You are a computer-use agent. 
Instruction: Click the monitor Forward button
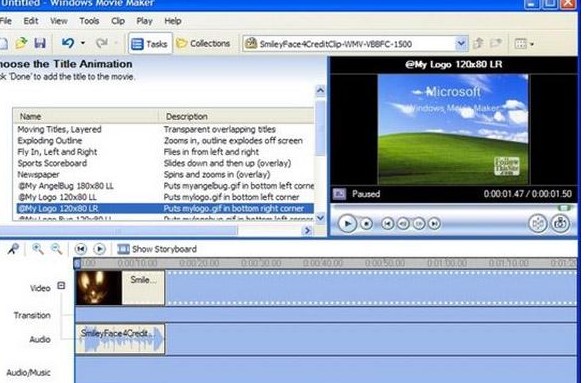[x=434, y=223]
